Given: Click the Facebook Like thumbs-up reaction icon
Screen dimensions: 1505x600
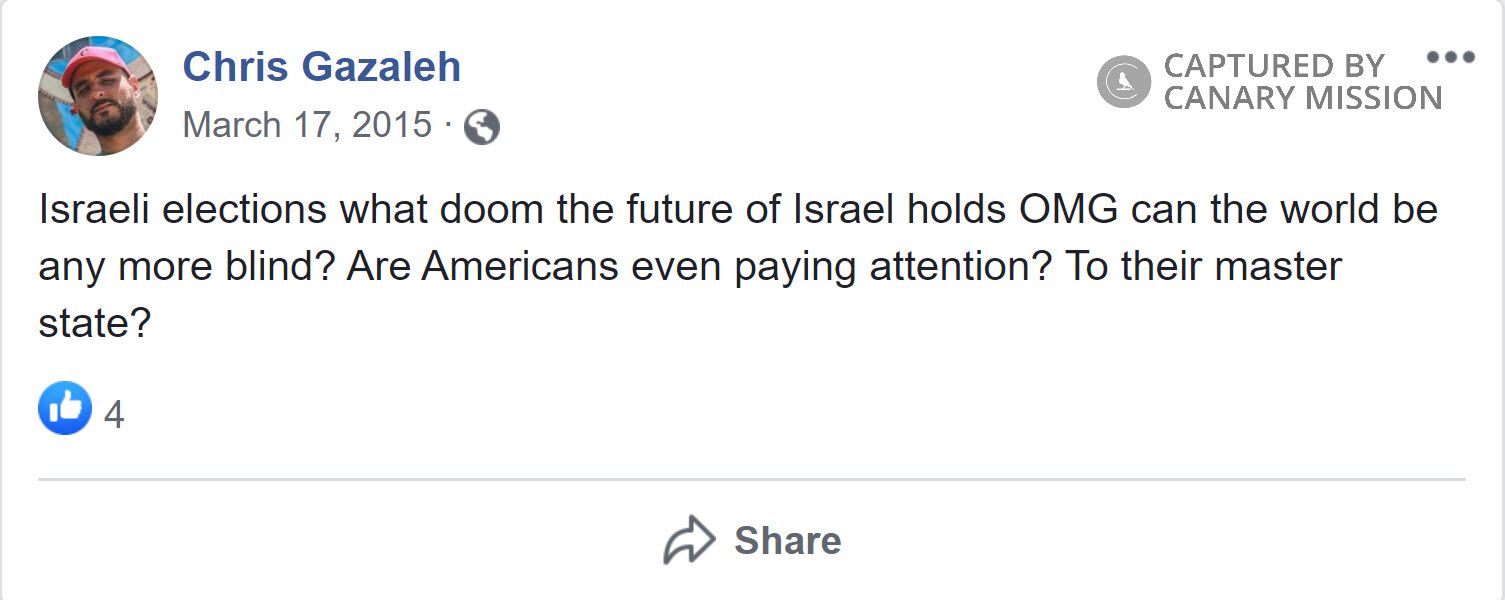Looking at the screenshot, I should pos(66,406).
